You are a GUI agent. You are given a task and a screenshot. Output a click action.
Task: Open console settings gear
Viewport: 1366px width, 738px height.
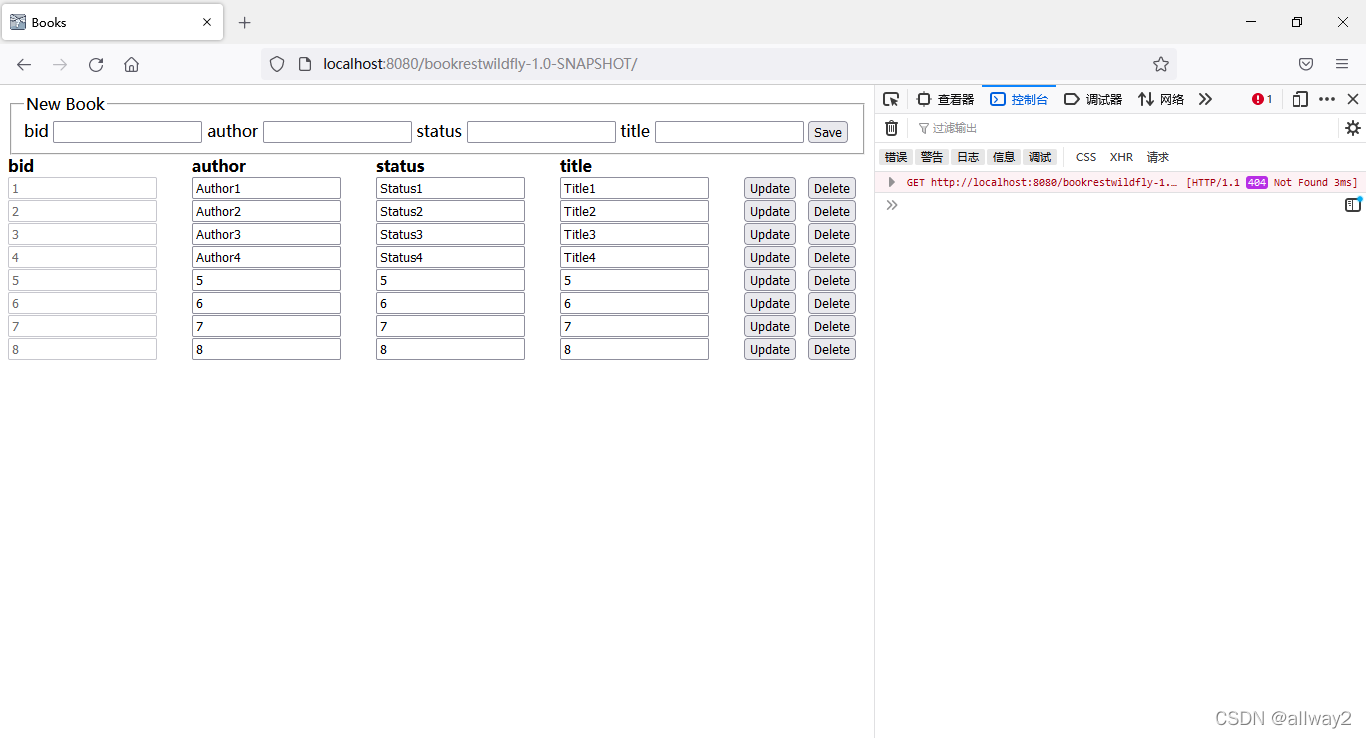(x=1352, y=128)
